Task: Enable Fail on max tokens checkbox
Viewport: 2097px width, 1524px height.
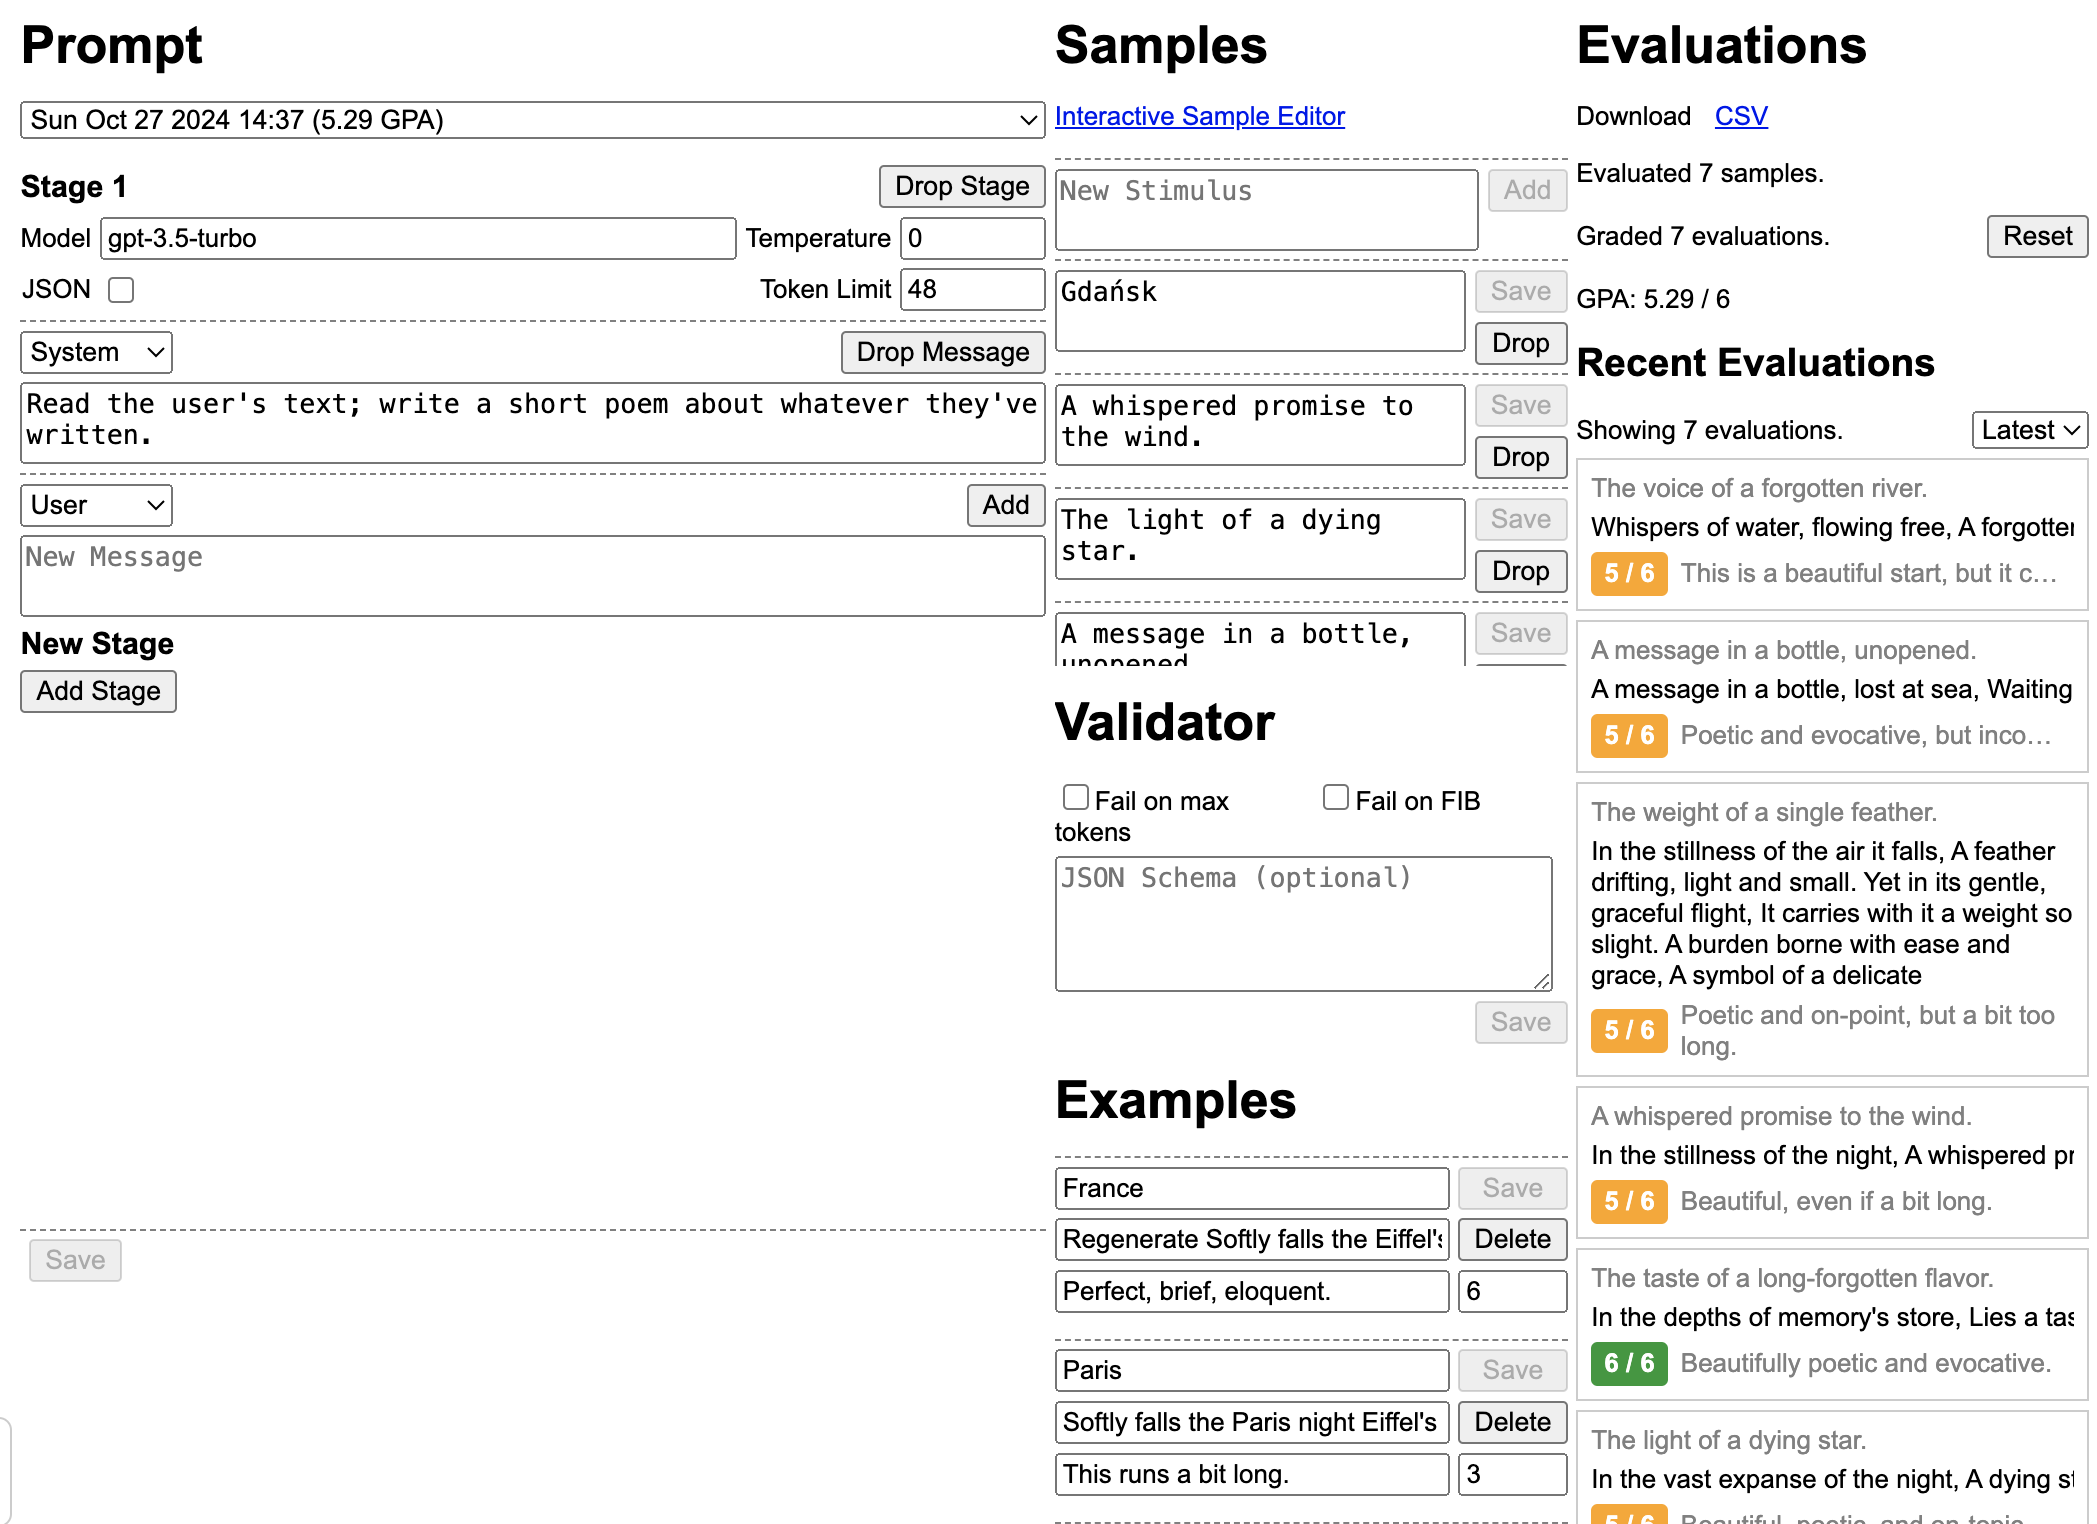Action: point(1076,797)
